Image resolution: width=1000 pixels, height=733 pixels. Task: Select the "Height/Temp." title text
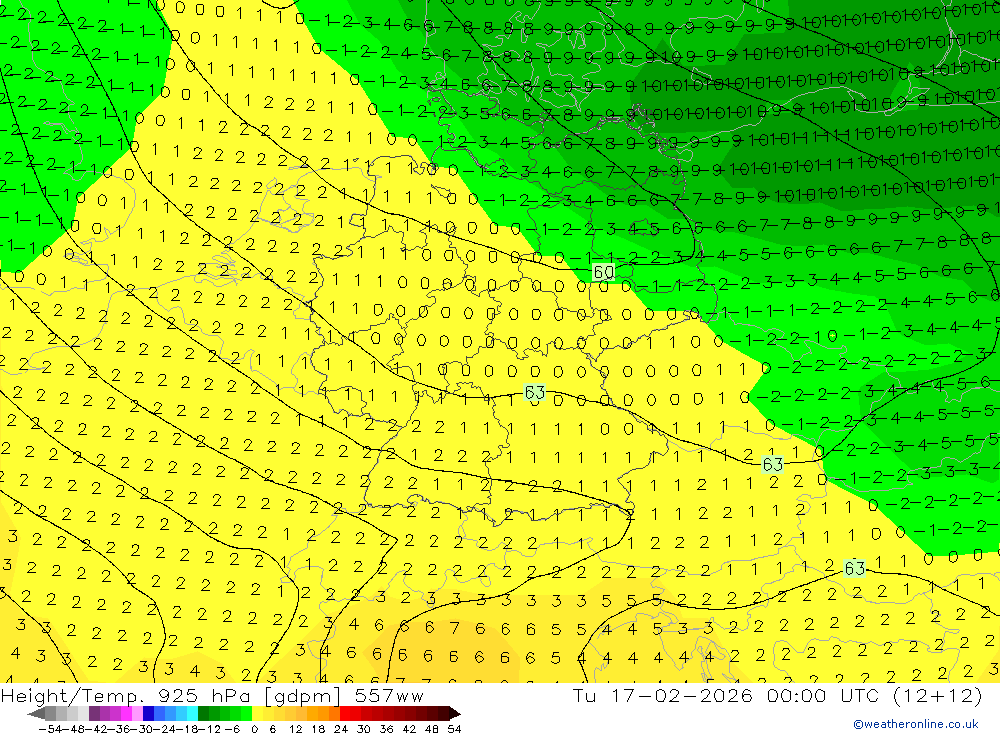[x=71, y=696]
